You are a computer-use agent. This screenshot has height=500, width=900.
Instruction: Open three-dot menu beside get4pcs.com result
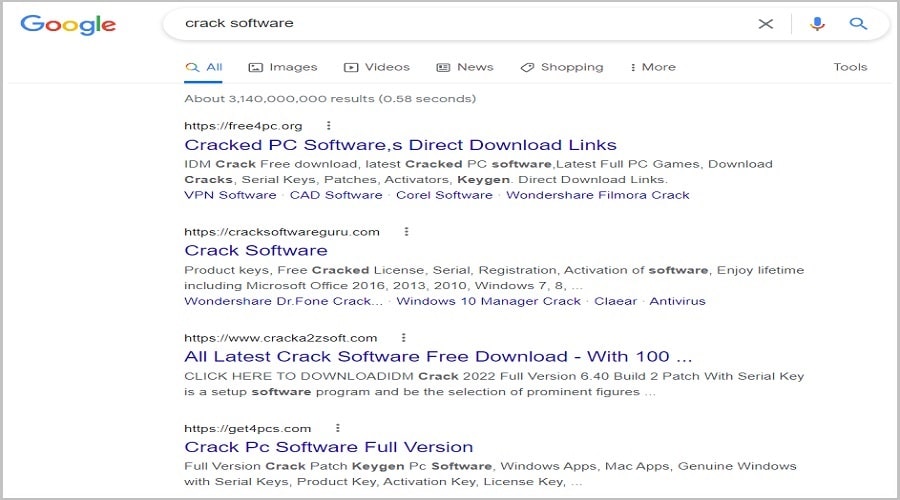click(x=336, y=428)
